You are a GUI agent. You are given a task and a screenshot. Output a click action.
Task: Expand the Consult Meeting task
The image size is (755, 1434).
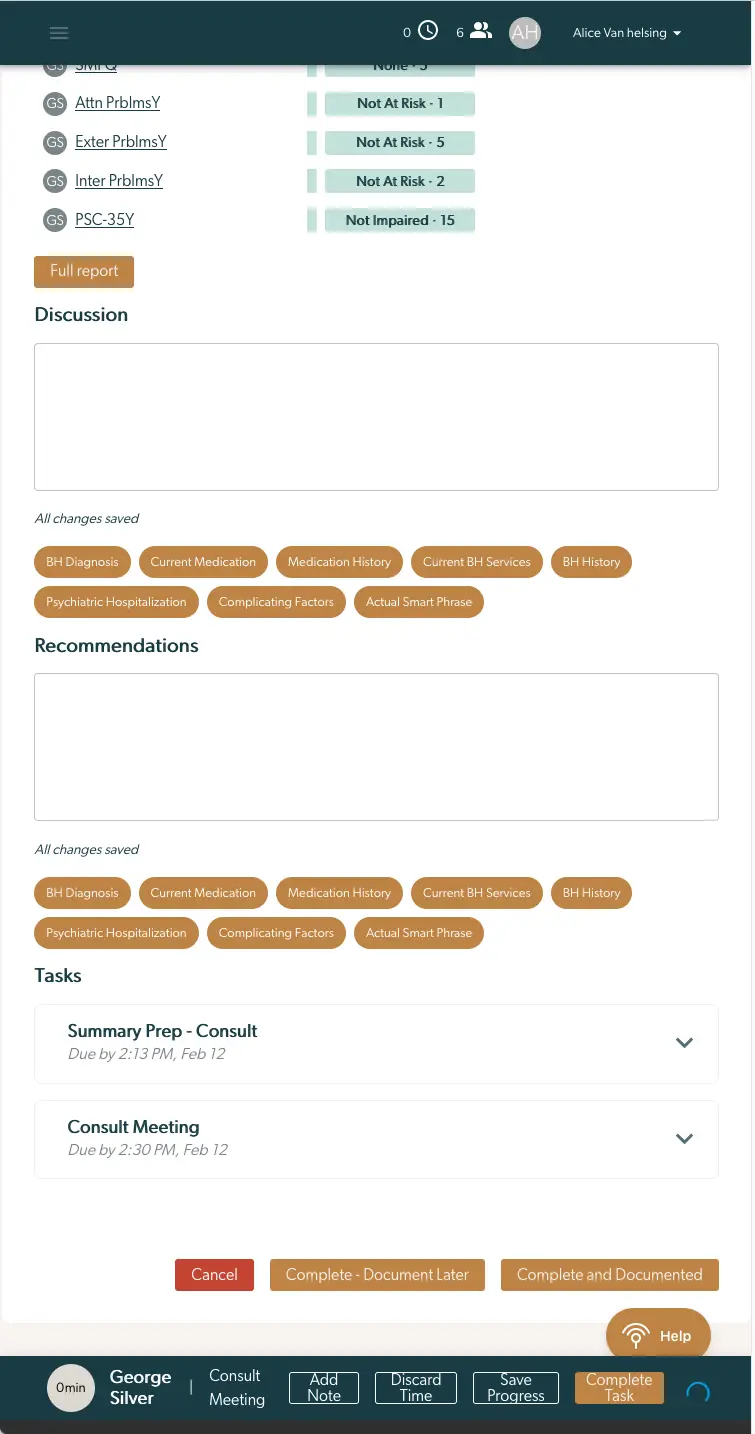coord(684,1138)
